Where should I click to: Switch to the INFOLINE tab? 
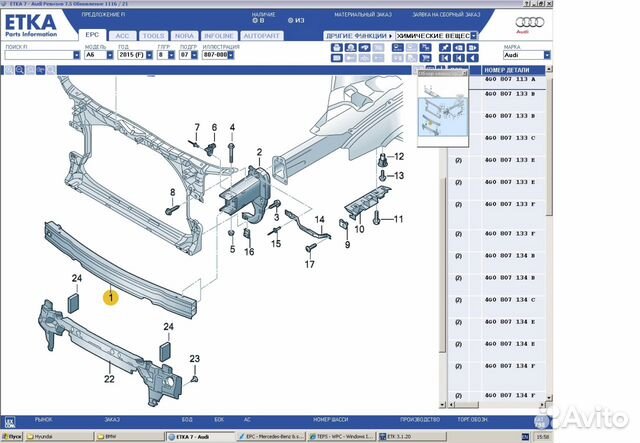219,36
